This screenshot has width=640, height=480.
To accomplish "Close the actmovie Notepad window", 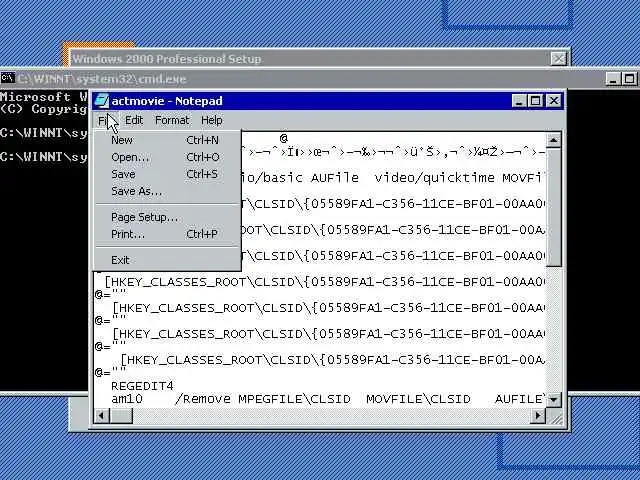I will click(553, 101).
